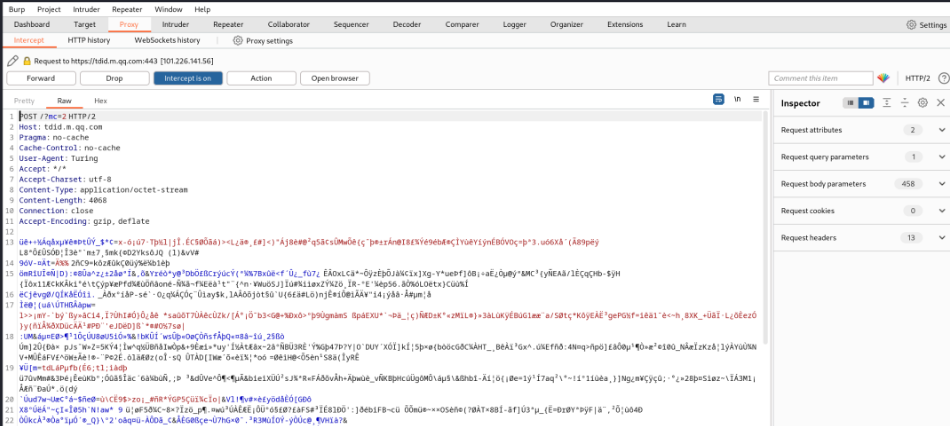Screen dimensions: 950x426
Task: Toggle the word wrap editor icon
Action: [x=719, y=99]
